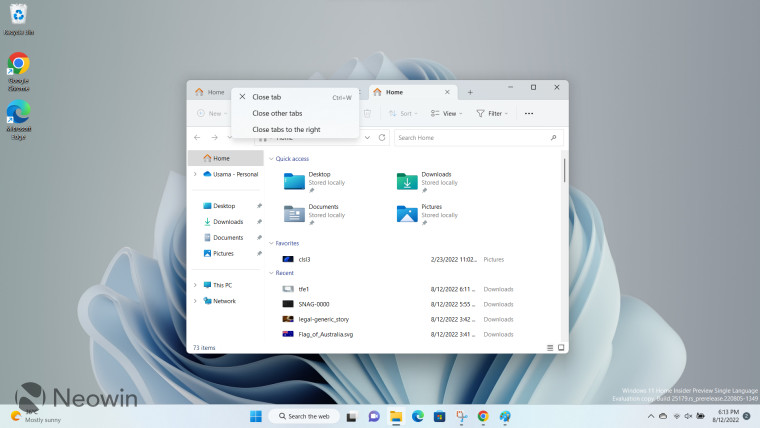Screen dimensions: 760x428
Task: Open Downloads in the navigation pane
Action: click(x=223, y=222)
